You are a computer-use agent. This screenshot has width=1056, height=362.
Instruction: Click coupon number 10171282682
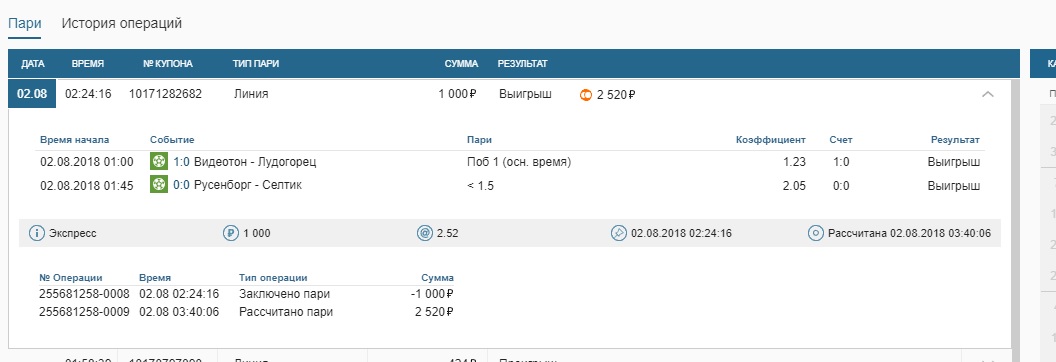coord(165,94)
